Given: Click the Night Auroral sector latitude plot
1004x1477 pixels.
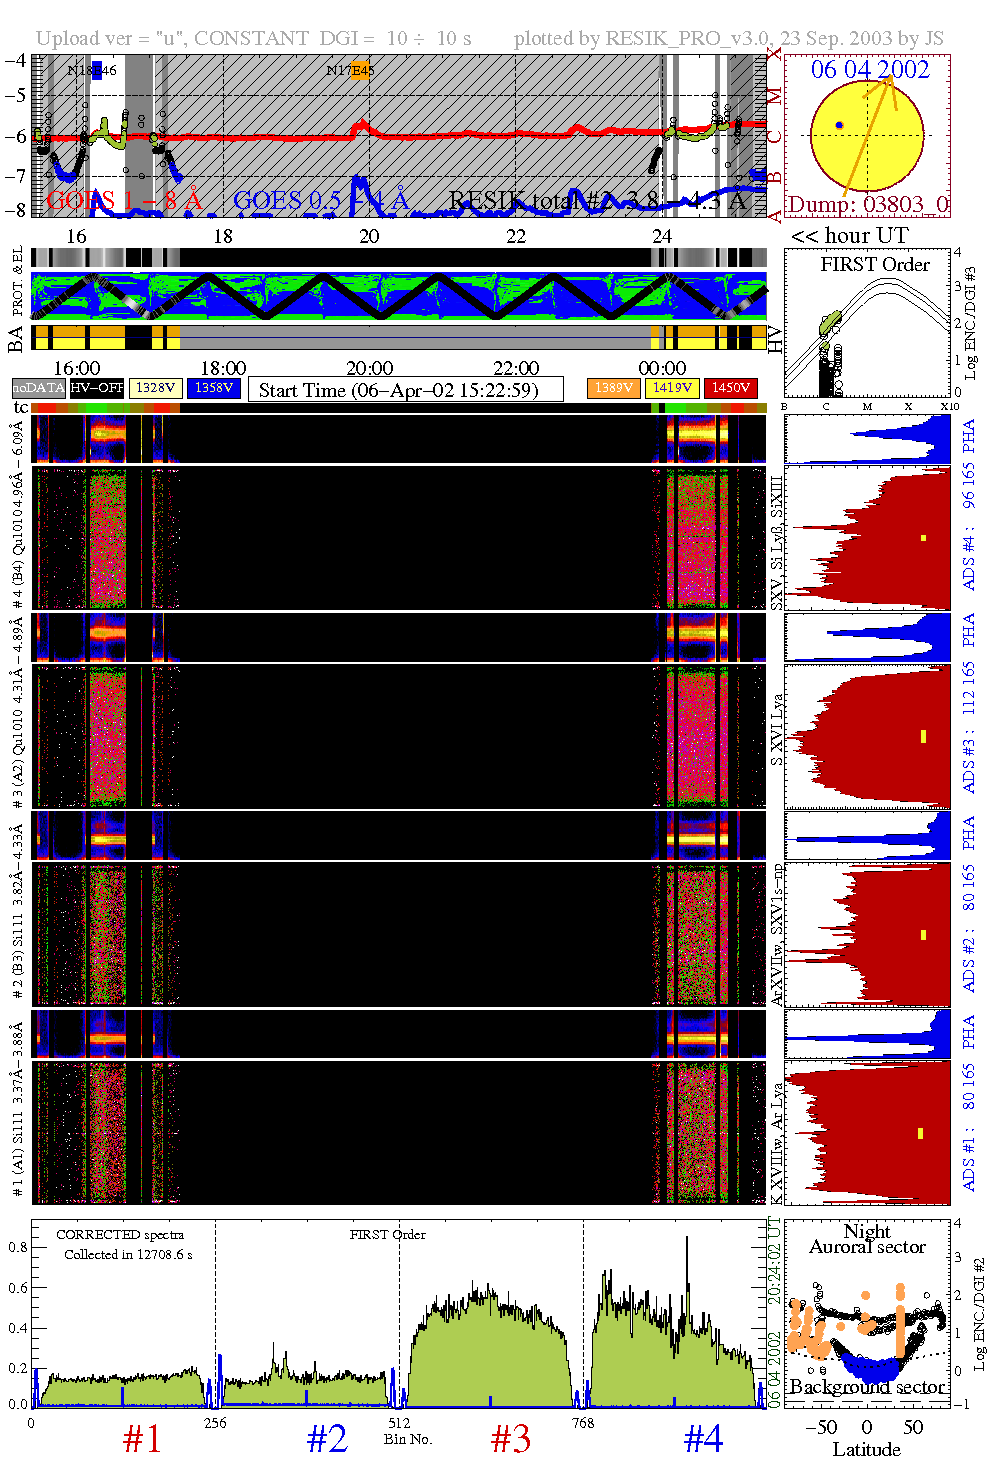Looking at the screenshot, I should (x=866, y=1312).
